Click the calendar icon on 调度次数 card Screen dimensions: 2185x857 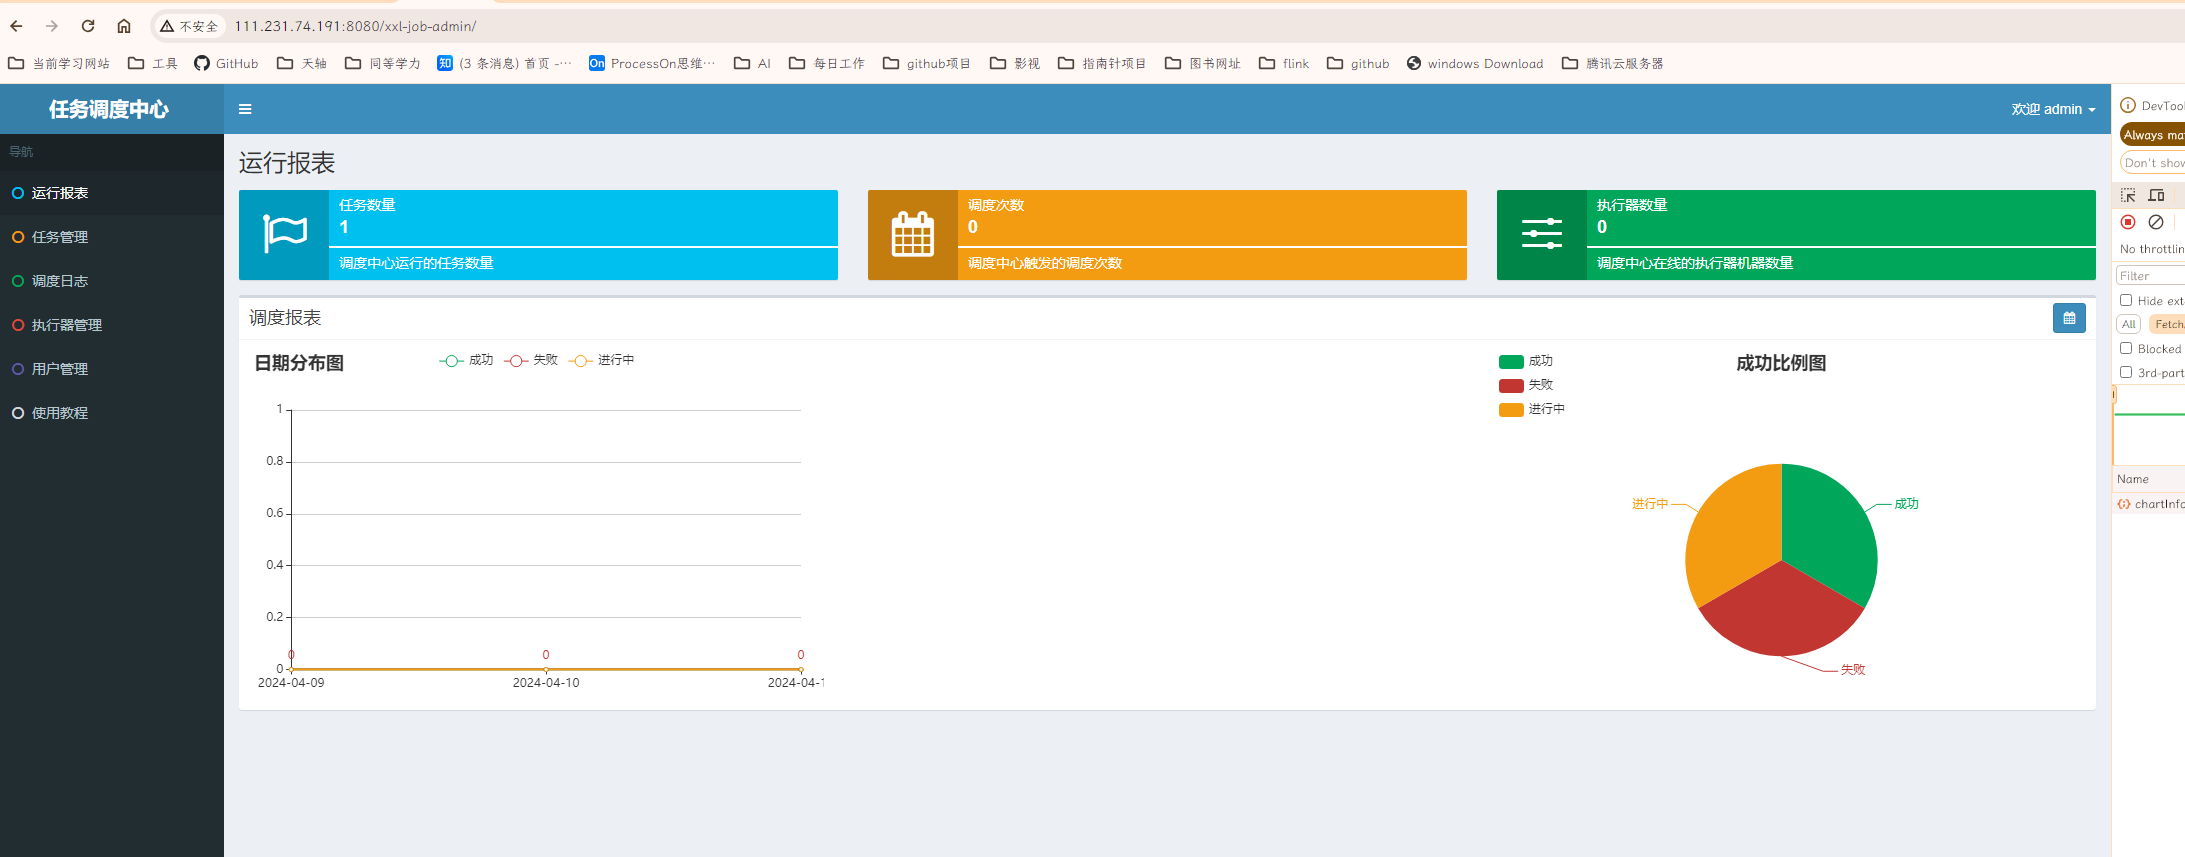point(913,234)
